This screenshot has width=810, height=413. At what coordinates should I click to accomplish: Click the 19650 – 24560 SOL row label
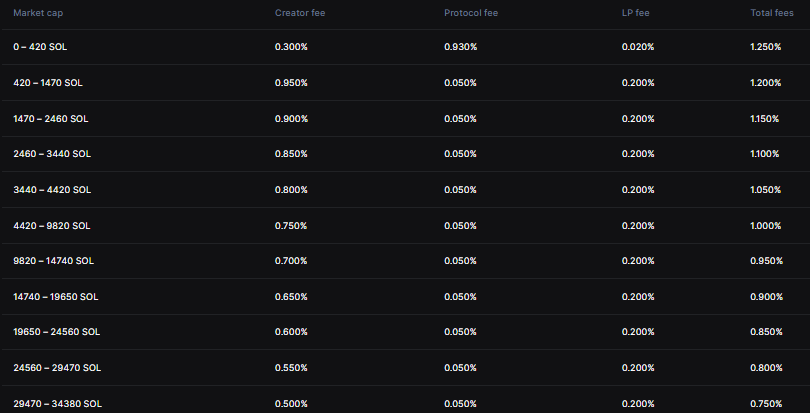tap(57, 332)
